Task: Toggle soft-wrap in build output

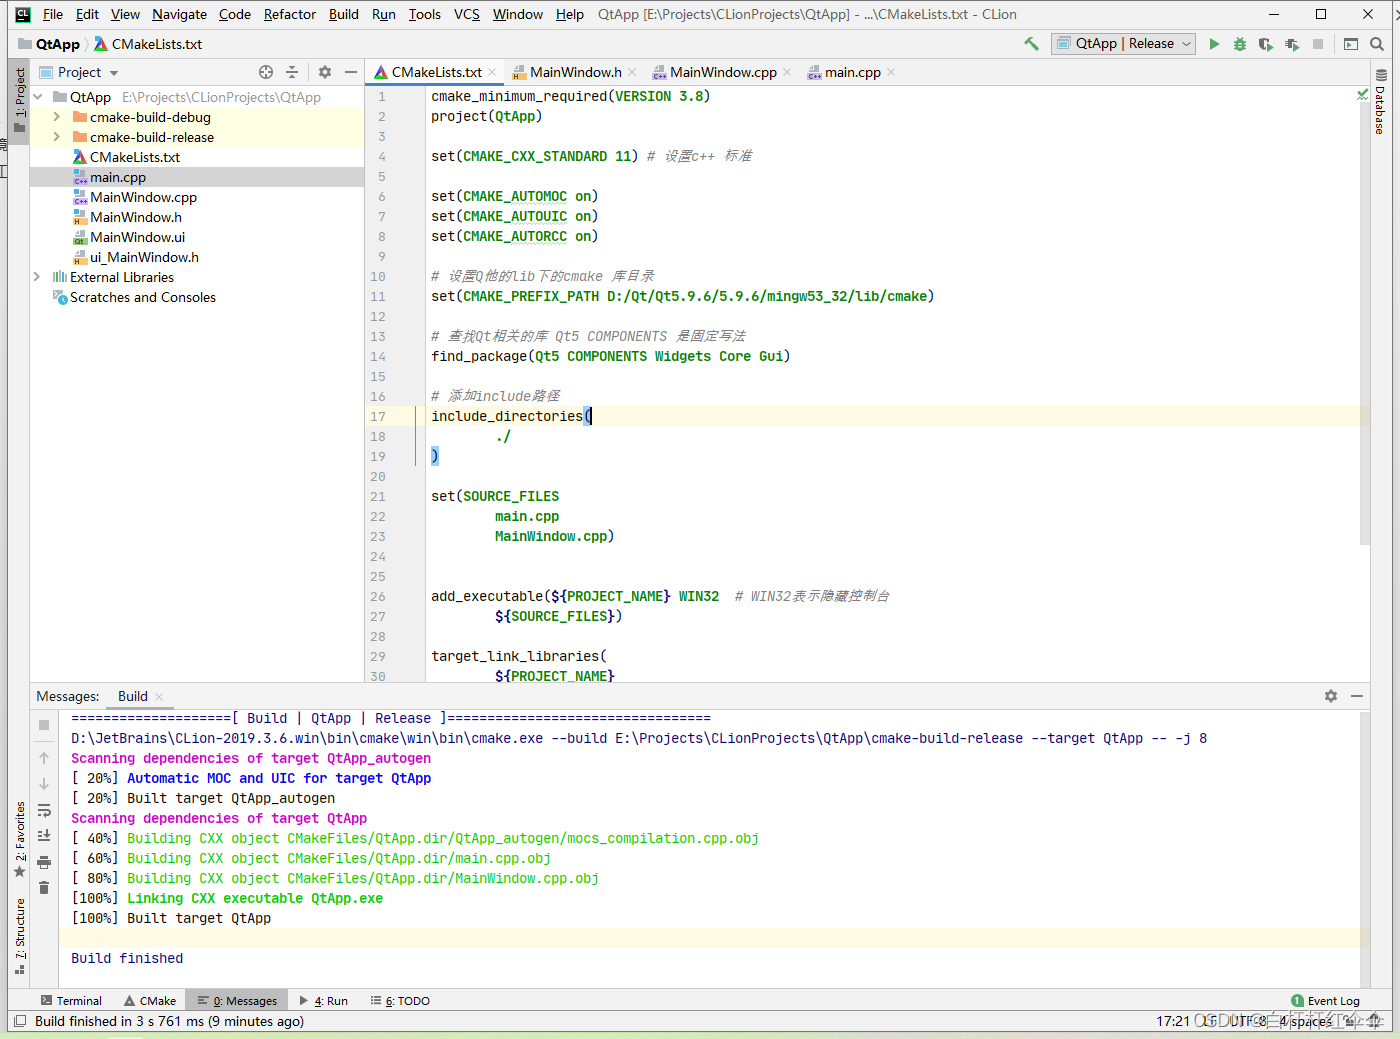Action: point(44,810)
